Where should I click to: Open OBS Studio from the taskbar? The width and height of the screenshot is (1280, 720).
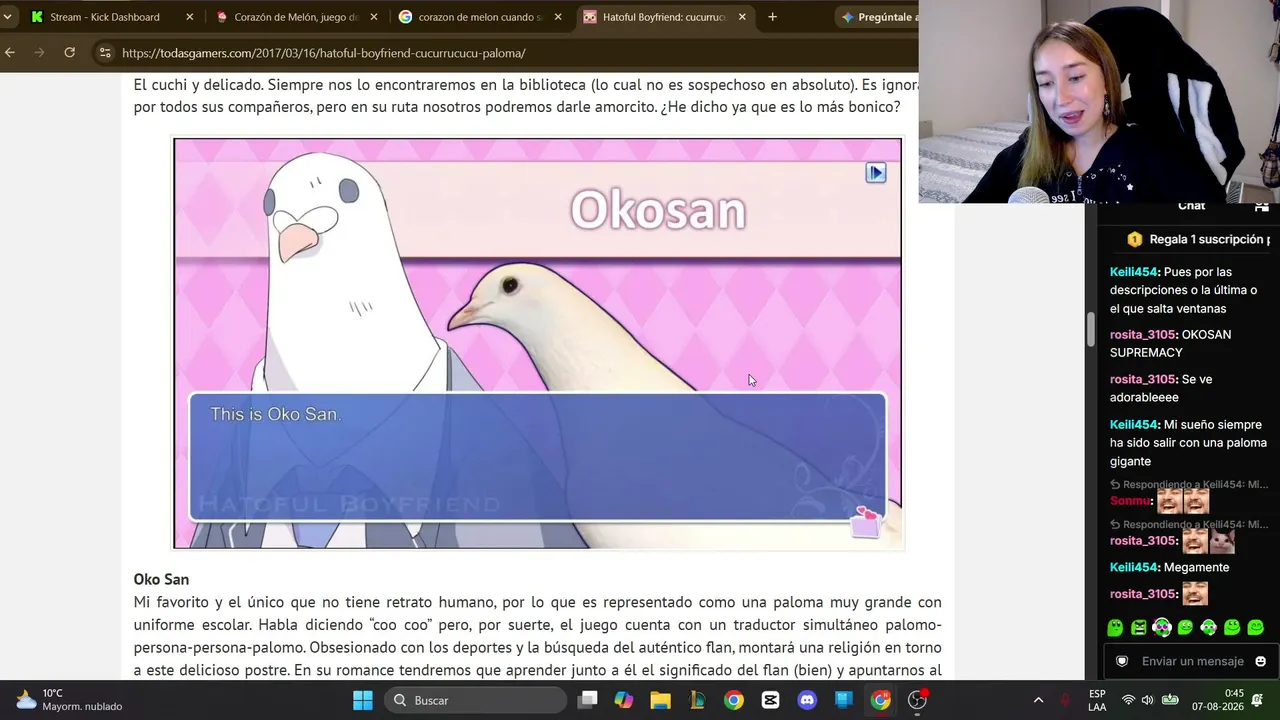pos(917,700)
